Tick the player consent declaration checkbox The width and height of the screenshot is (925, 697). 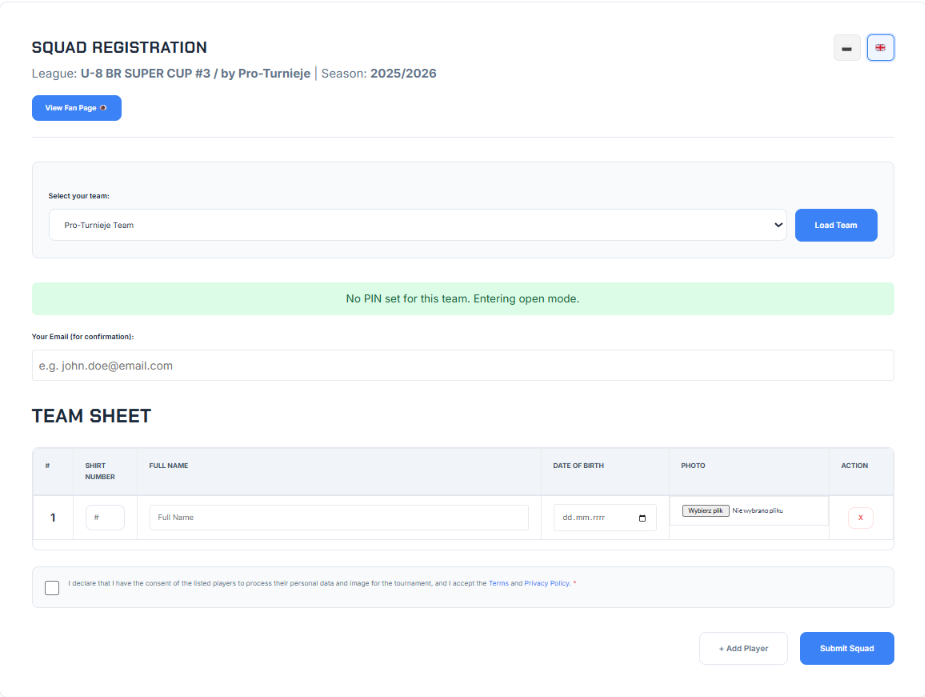tap(52, 588)
